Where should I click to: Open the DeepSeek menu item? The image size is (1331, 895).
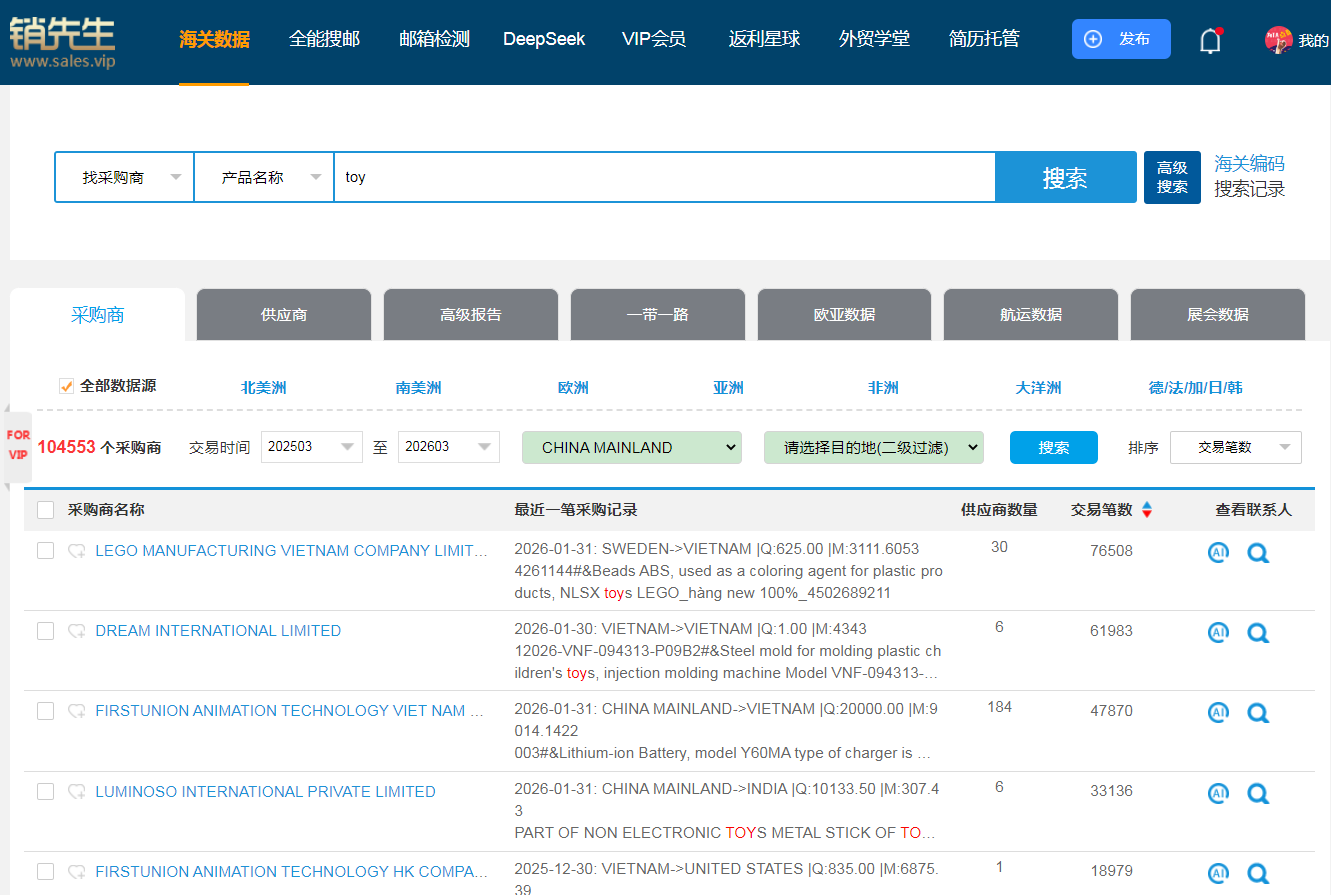(544, 39)
